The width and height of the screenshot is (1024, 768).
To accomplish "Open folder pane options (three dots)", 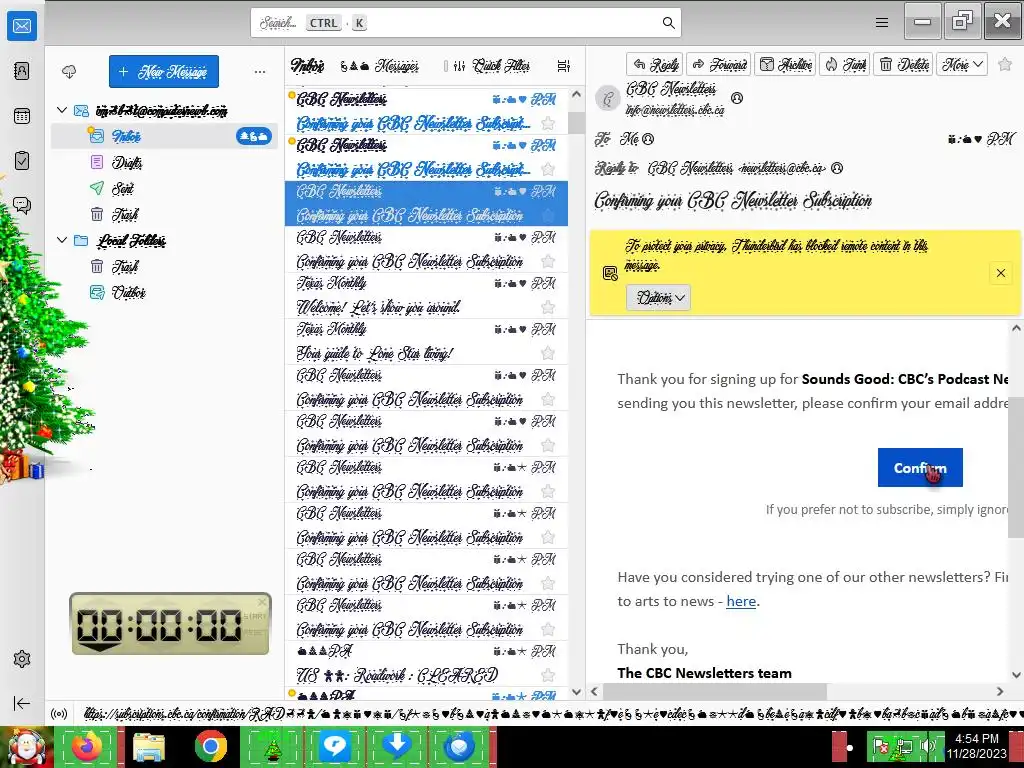I will 260,71.
